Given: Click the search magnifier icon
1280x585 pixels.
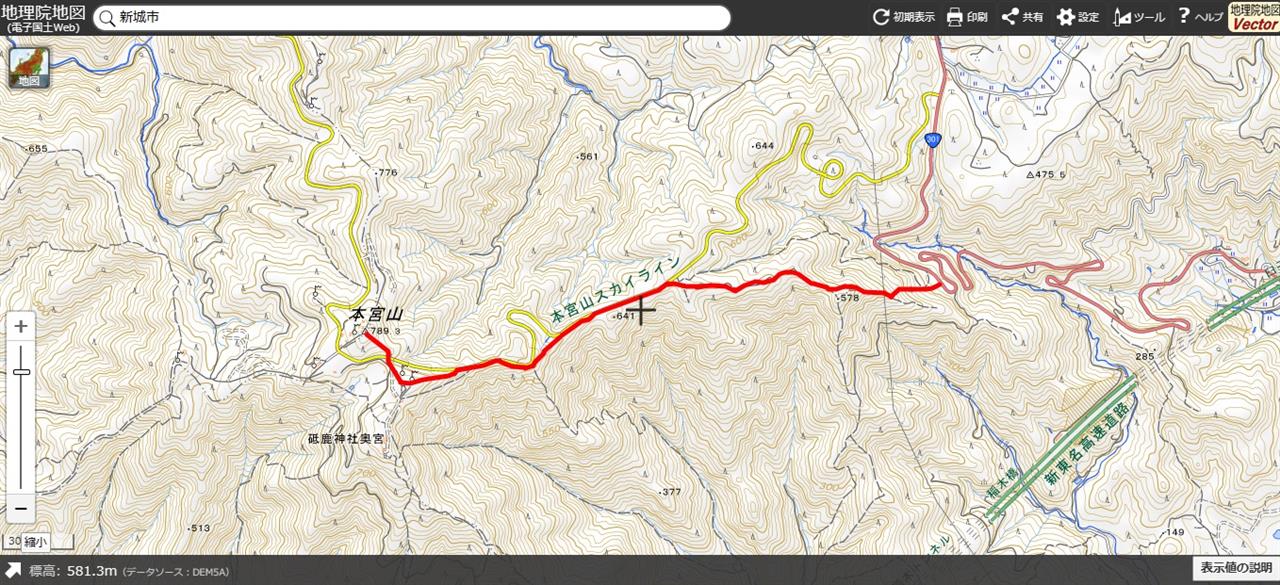Looking at the screenshot, I should (107, 18).
